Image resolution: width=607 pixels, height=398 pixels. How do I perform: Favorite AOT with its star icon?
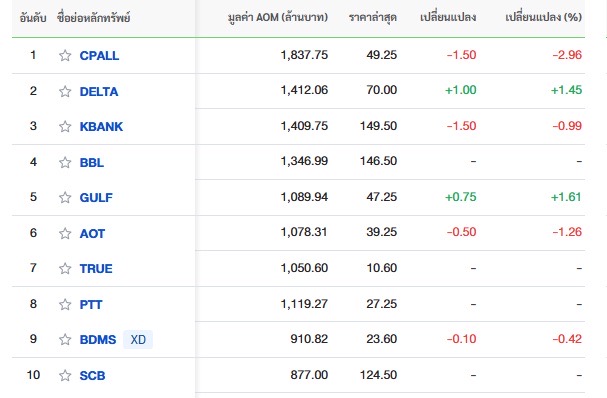point(65,233)
